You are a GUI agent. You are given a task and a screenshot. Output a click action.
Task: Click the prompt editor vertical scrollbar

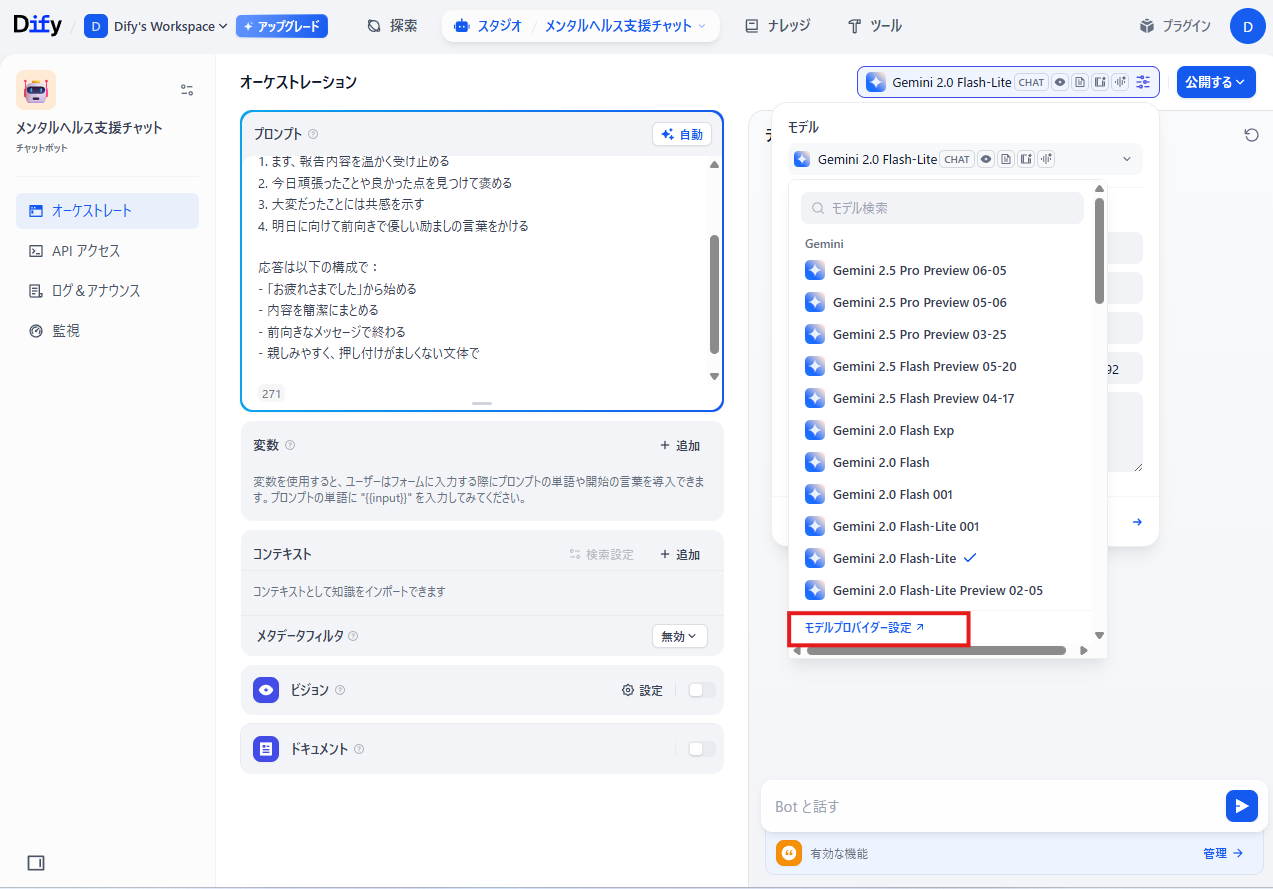pyautogui.click(x=714, y=294)
